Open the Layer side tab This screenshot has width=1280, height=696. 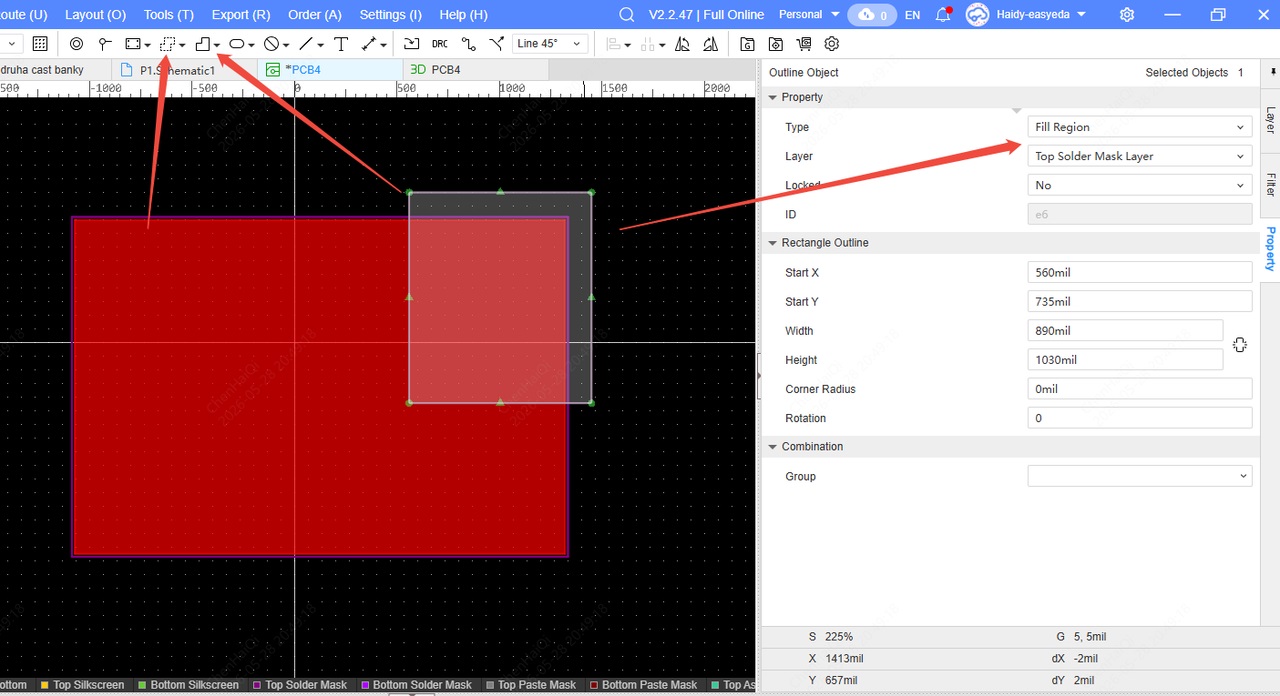1270,120
